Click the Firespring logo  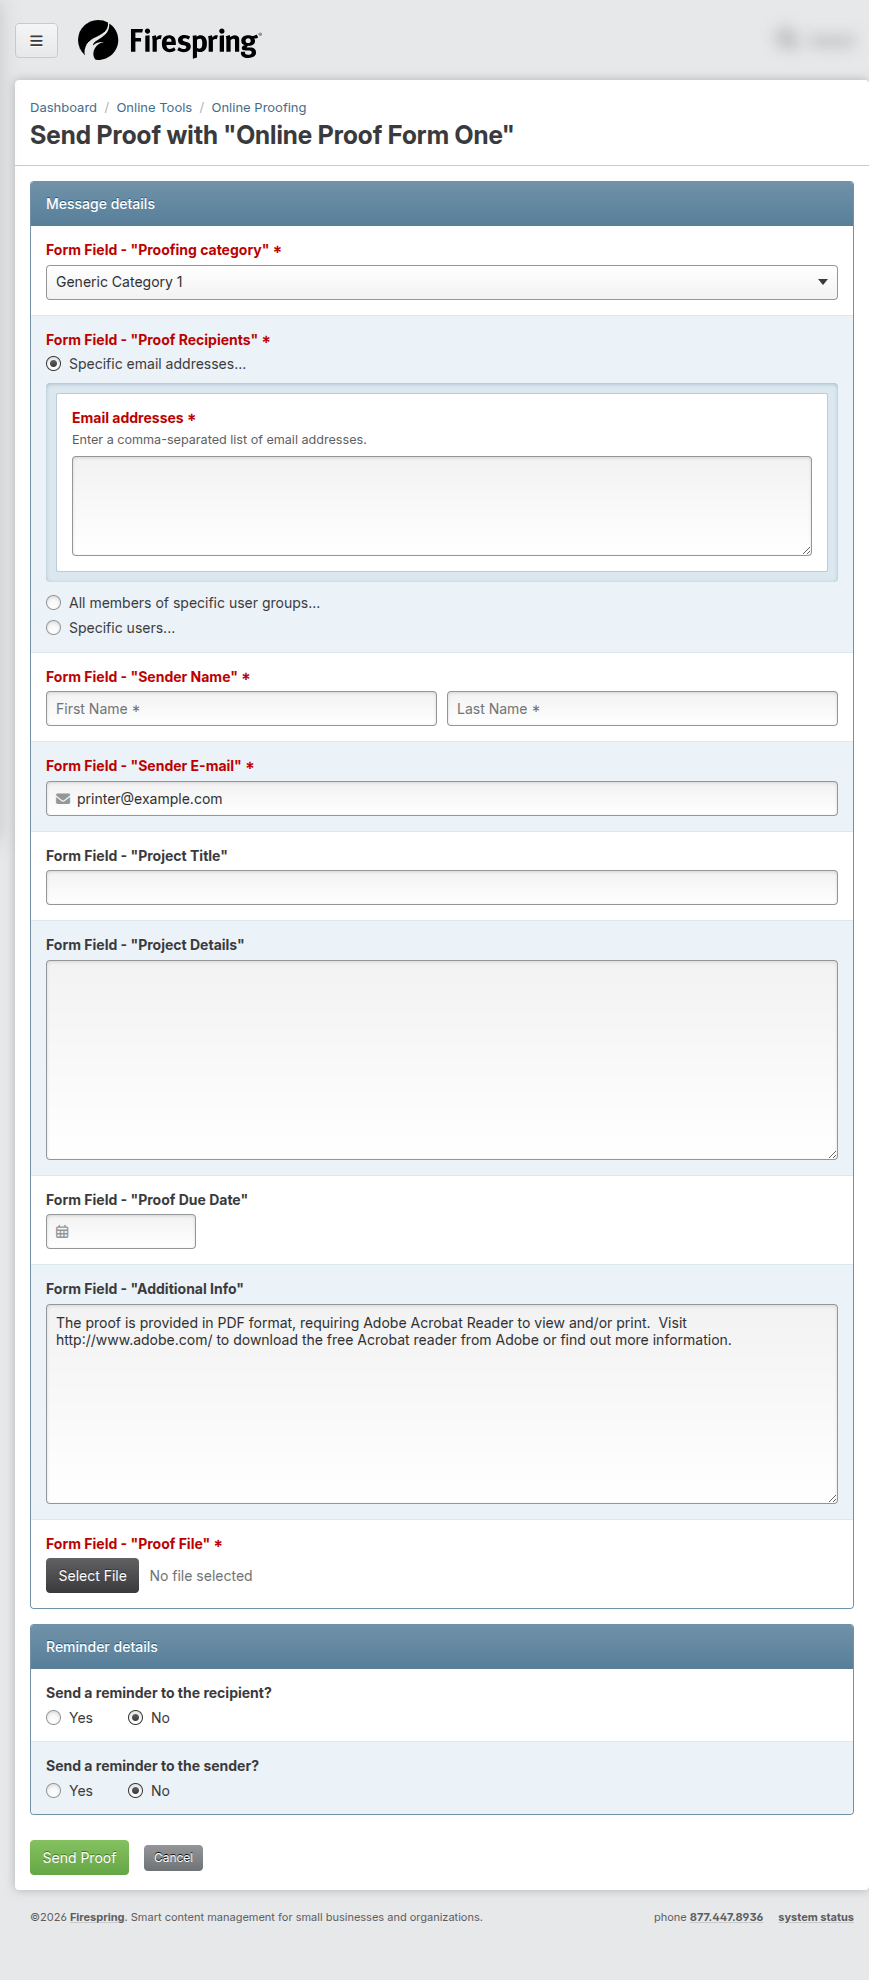(x=169, y=41)
